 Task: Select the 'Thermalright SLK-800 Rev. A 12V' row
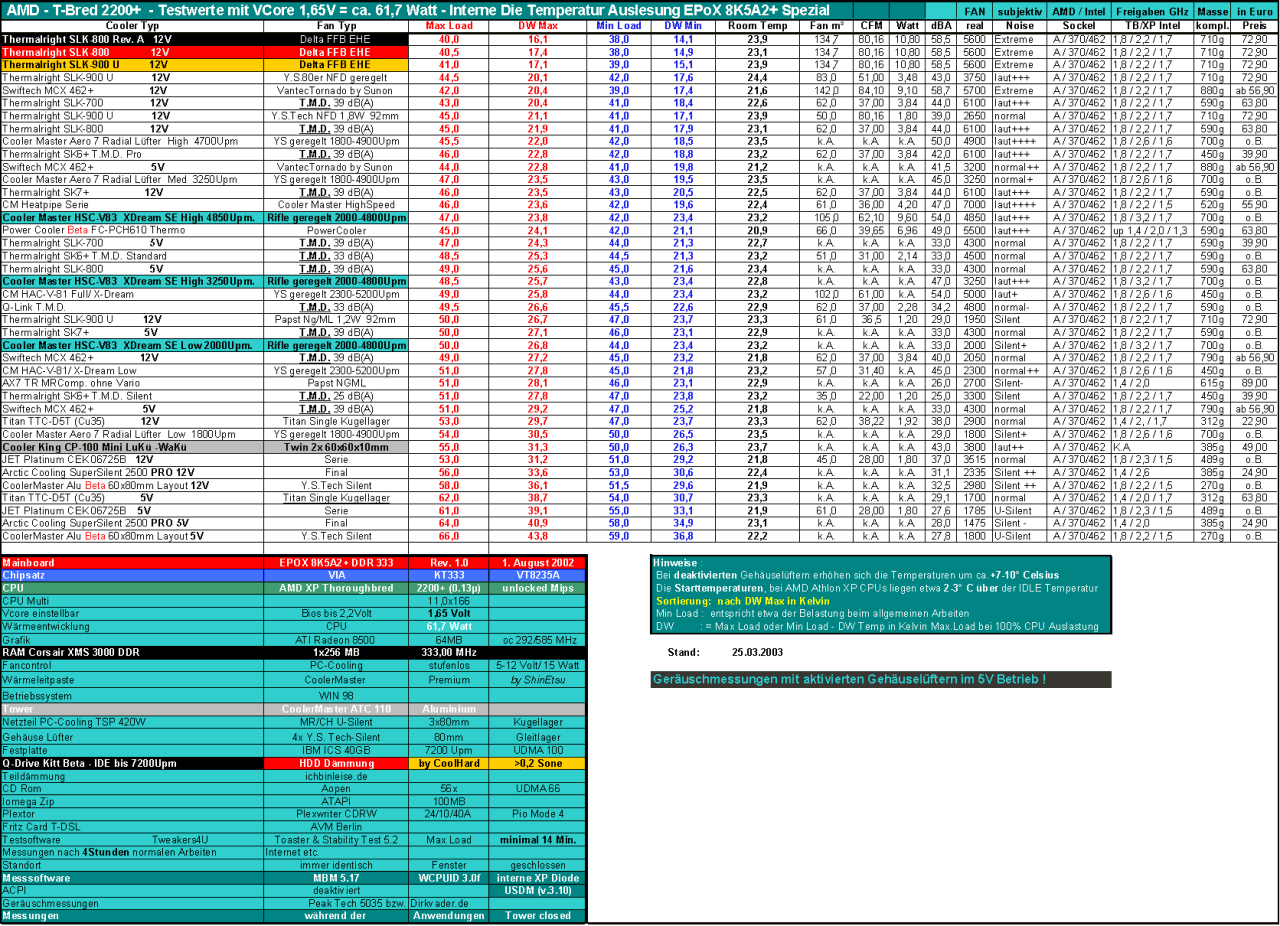click(x=639, y=38)
